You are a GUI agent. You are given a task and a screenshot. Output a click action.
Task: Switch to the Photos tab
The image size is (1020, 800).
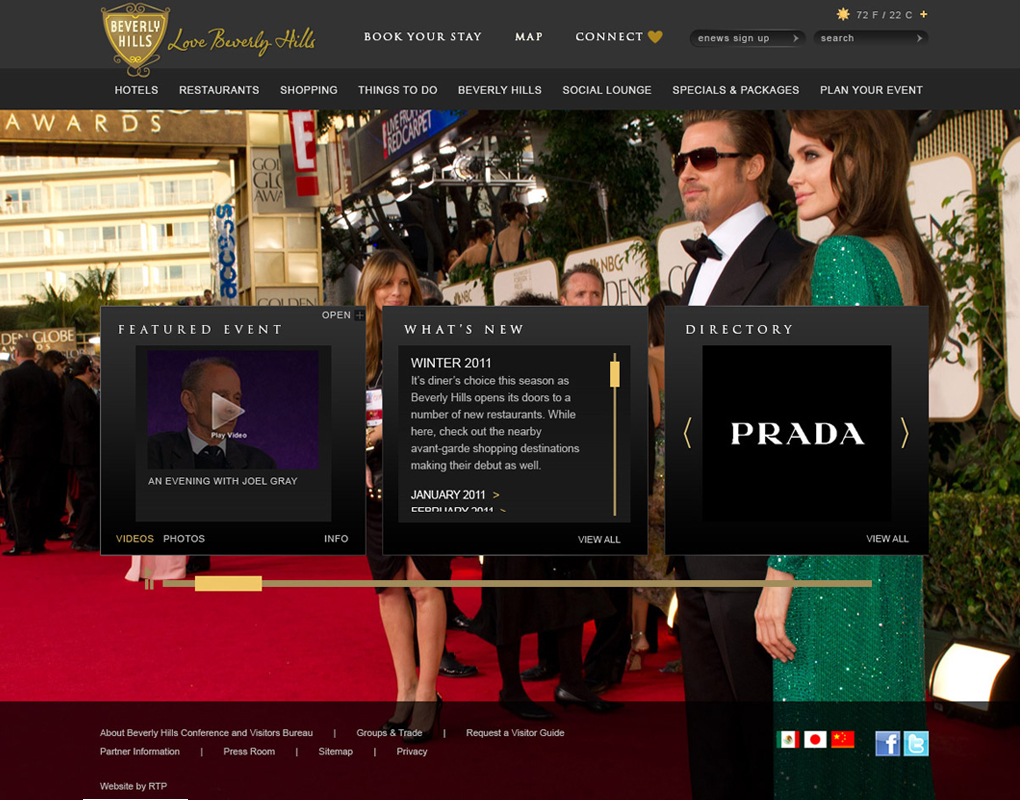(184, 539)
